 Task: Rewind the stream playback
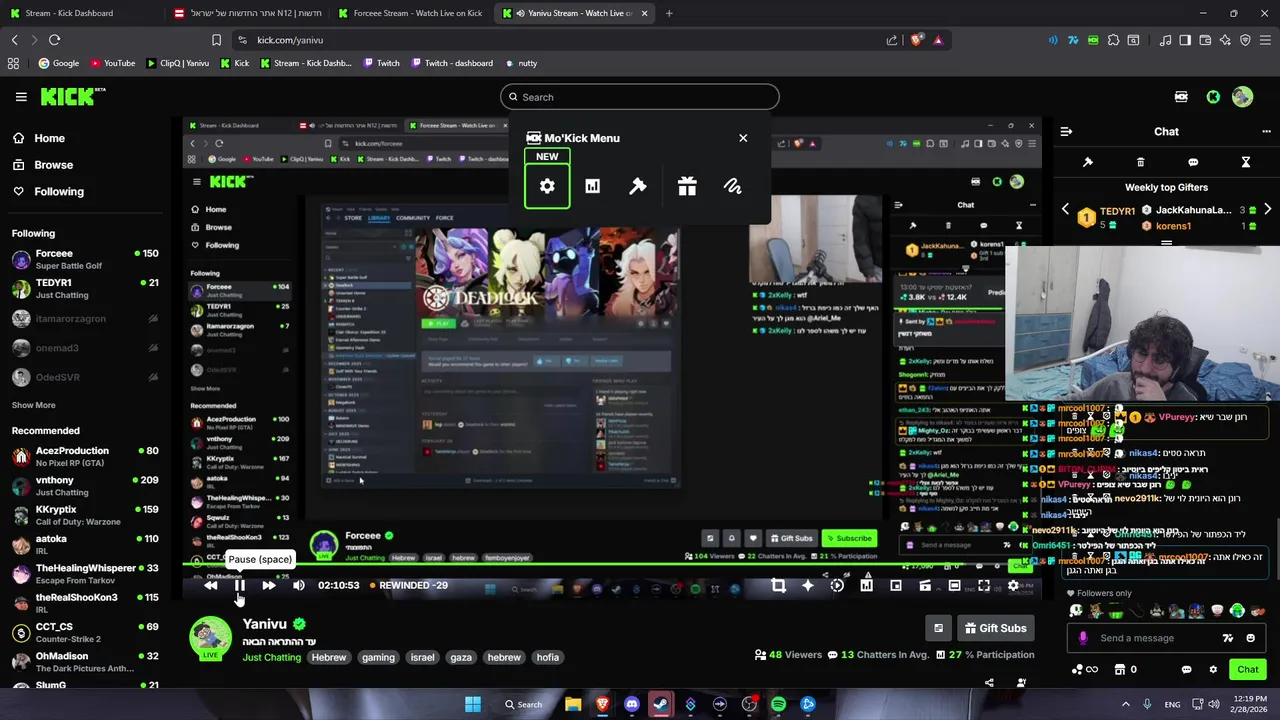coord(211,586)
